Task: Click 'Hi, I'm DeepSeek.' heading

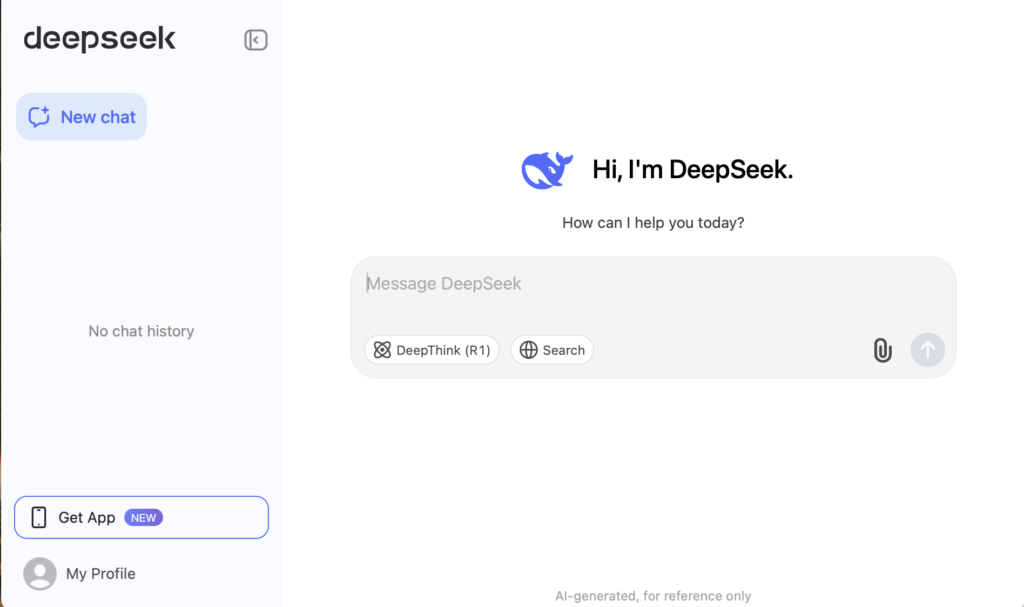Action: [692, 170]
